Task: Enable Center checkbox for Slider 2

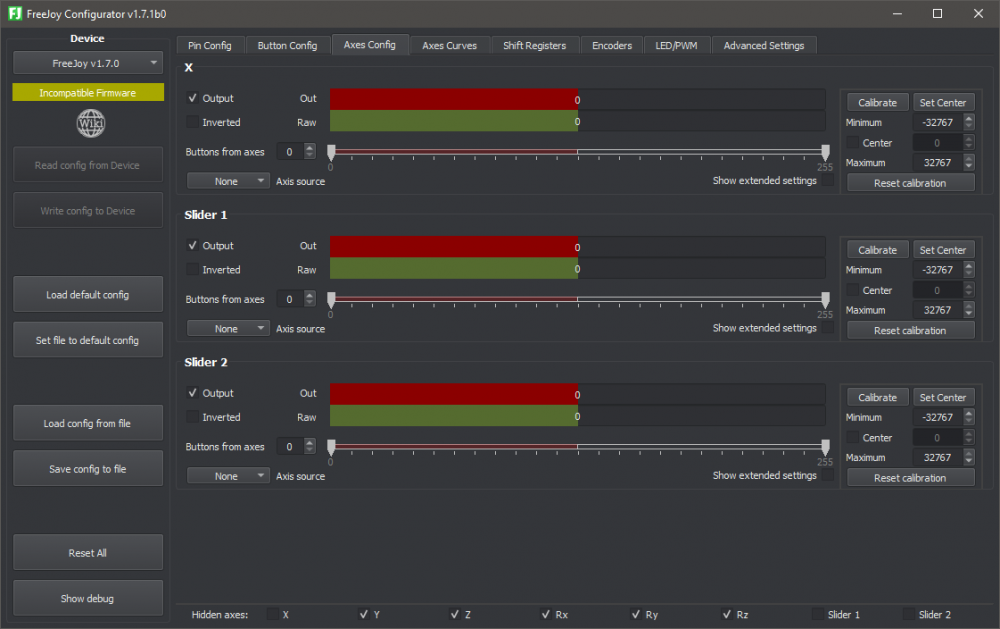Action: point(853,438)
